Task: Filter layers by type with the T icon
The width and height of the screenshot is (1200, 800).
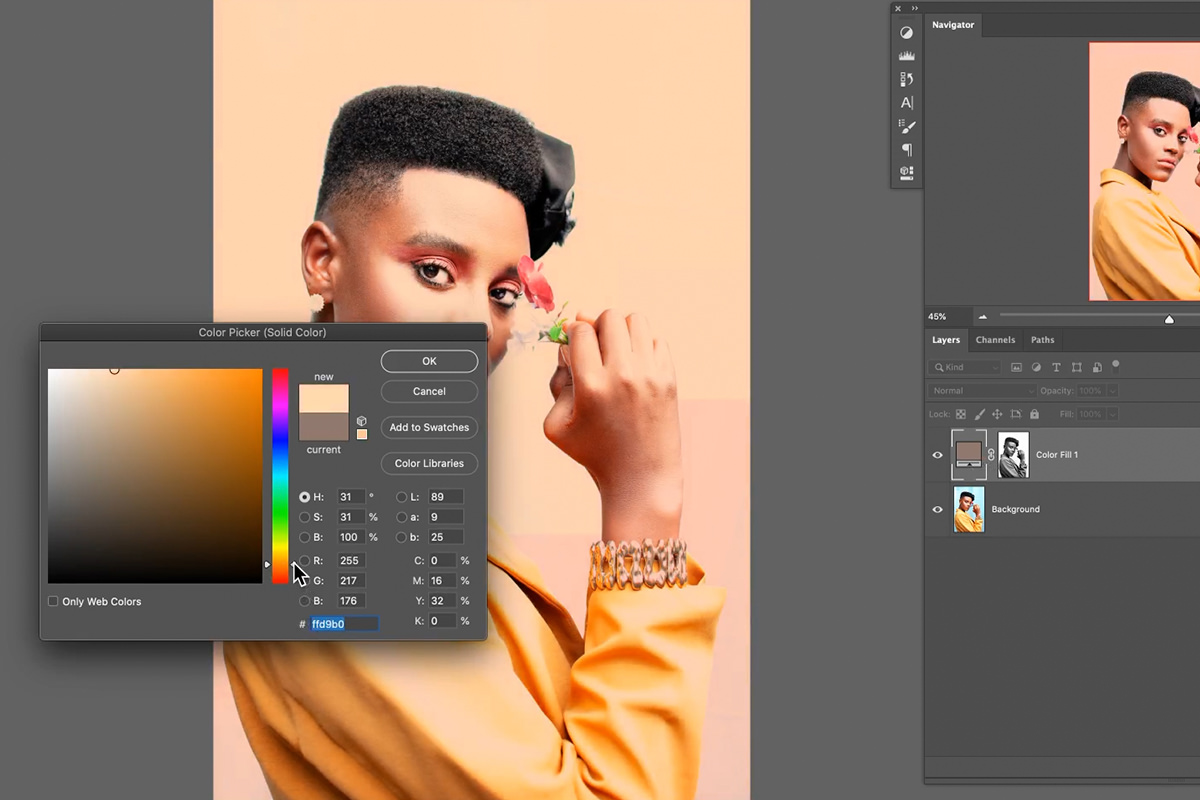Action: click(1056, 367)
